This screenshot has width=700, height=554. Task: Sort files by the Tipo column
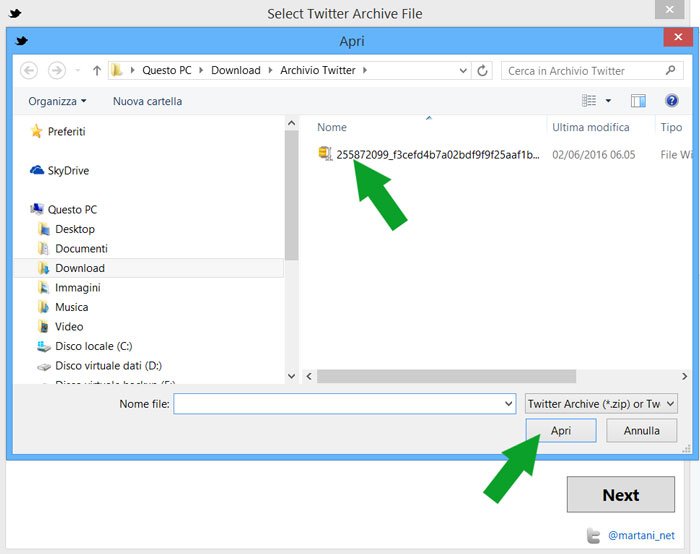pos(673,127)
